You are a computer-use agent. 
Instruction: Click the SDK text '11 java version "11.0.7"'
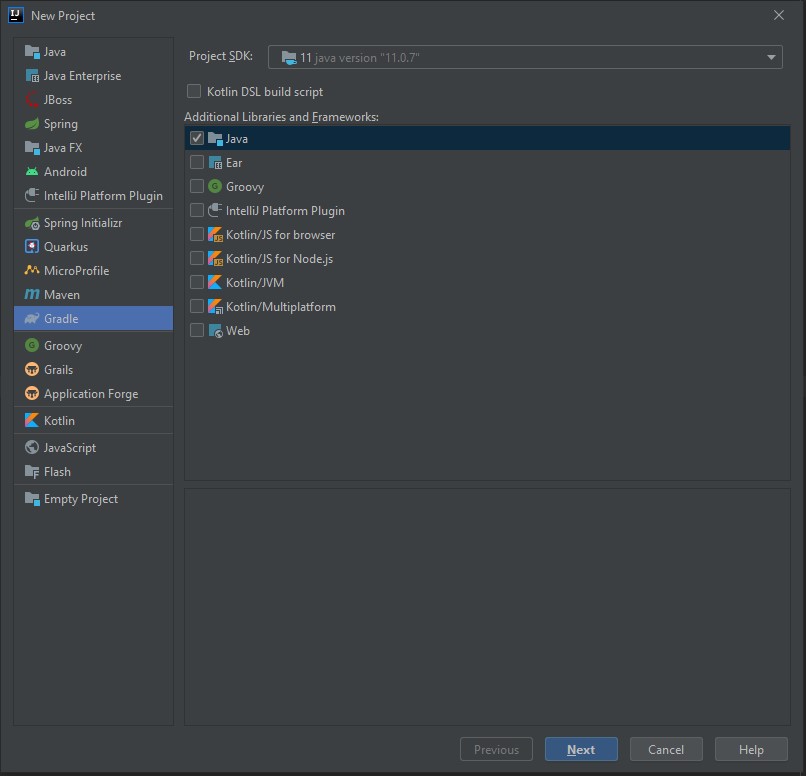pyautogui.click(x=360, y=58)
